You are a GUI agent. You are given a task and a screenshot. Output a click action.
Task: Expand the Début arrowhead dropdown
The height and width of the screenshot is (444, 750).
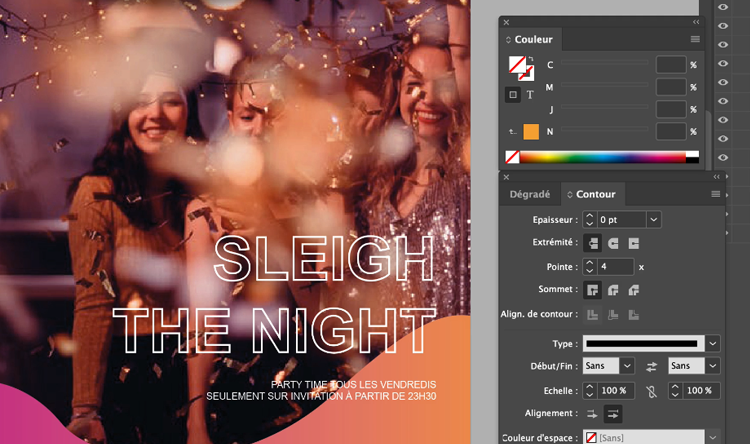(625, 366)
